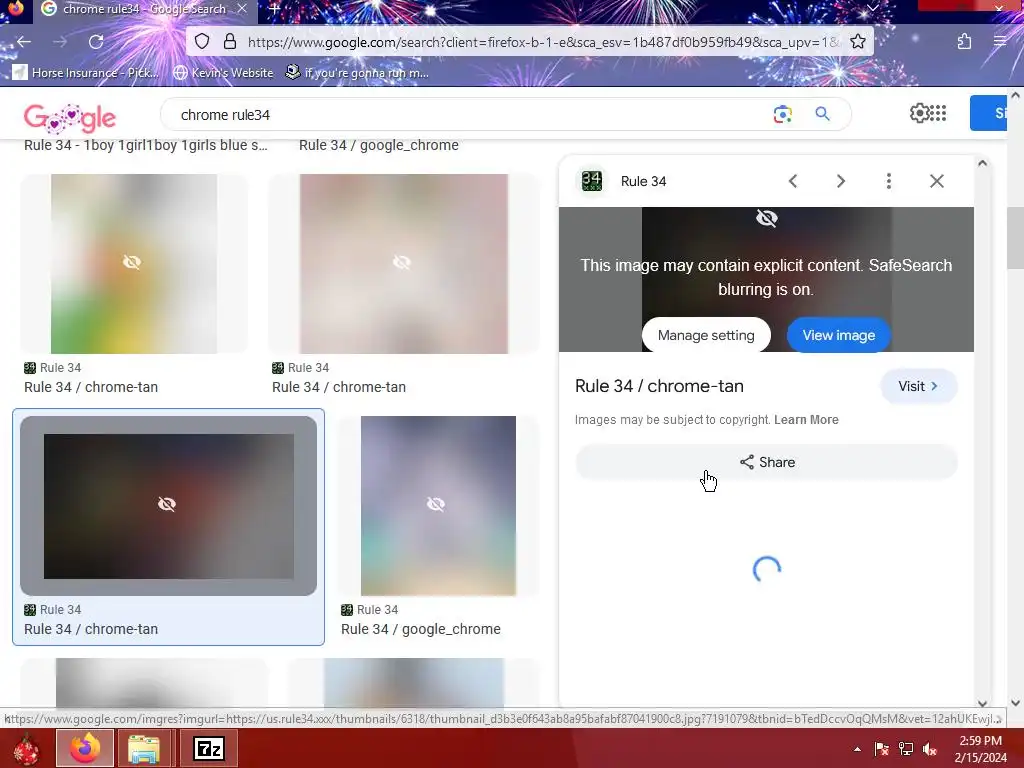Search by image using the Lens camera icon
This screenshot has height=768, width=1024.
tap(782, 114)
